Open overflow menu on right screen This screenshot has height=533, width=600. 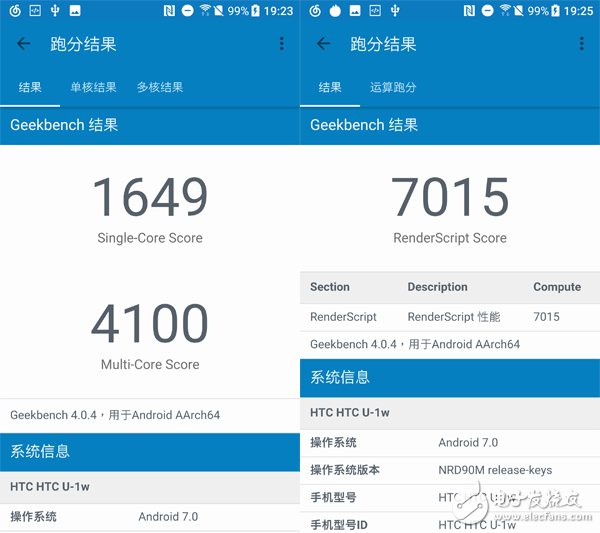[x=581, y=44]
